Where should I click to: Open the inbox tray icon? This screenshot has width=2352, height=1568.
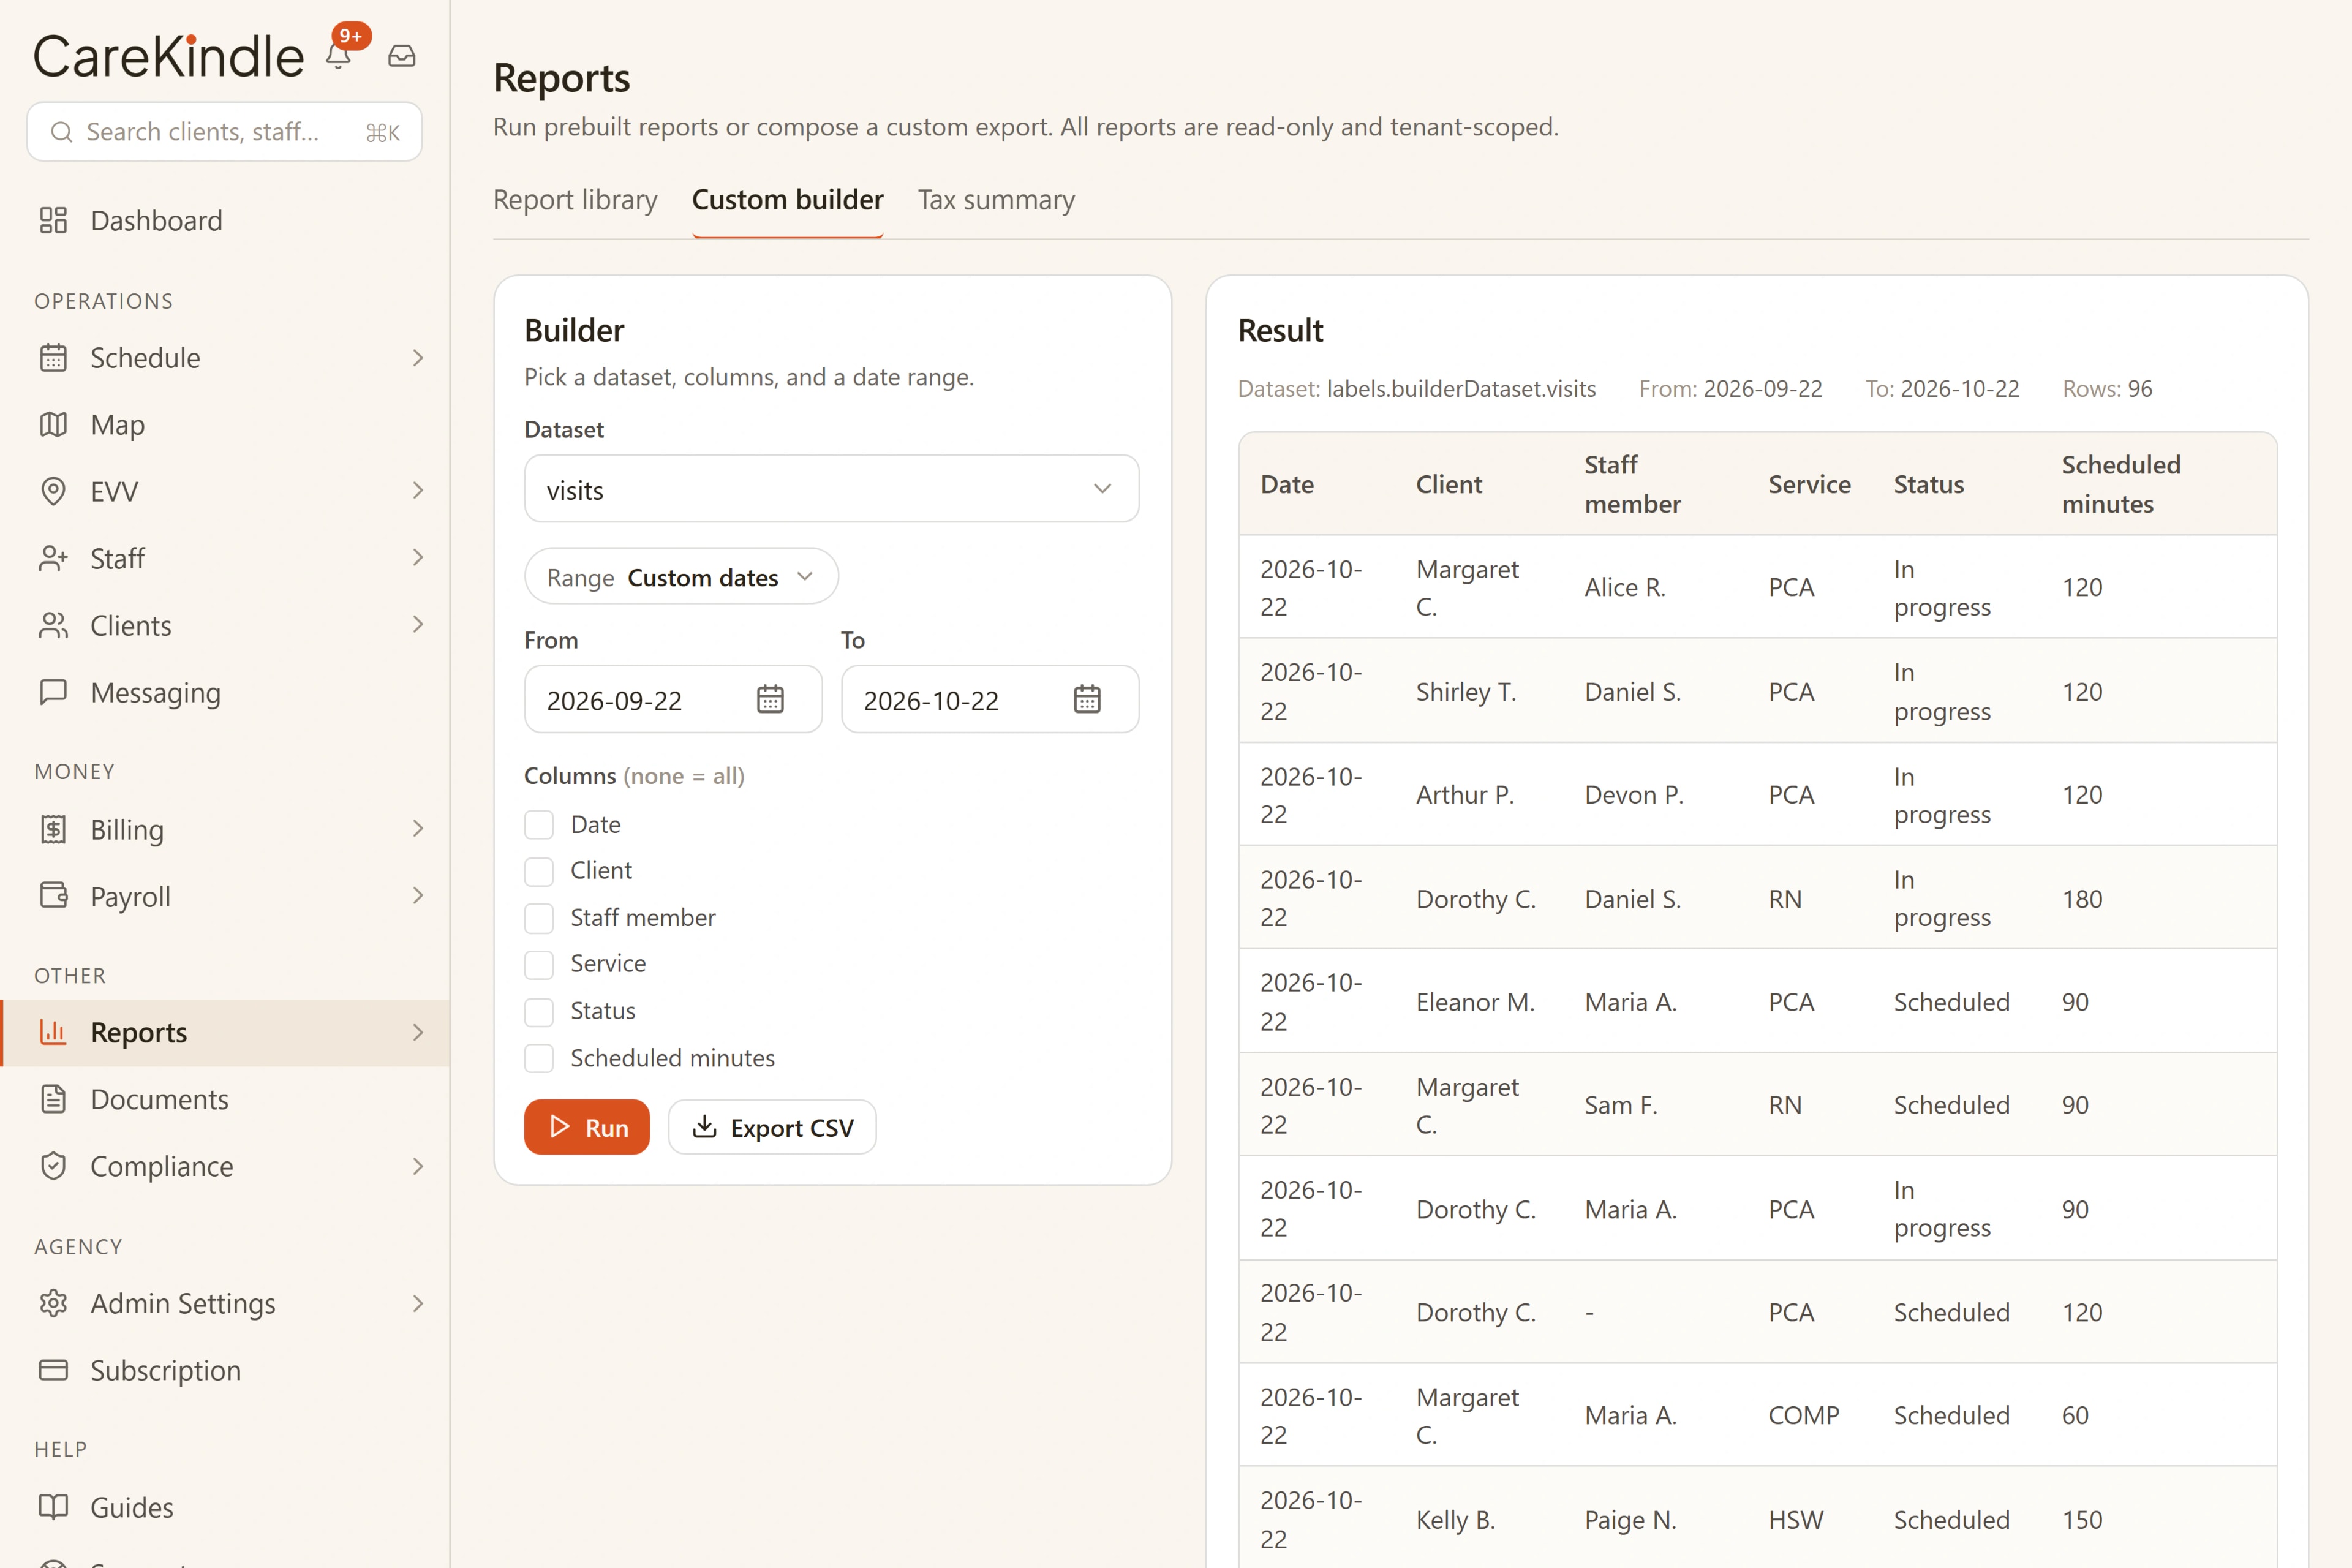pyautogui.click(x=402, y=56)
